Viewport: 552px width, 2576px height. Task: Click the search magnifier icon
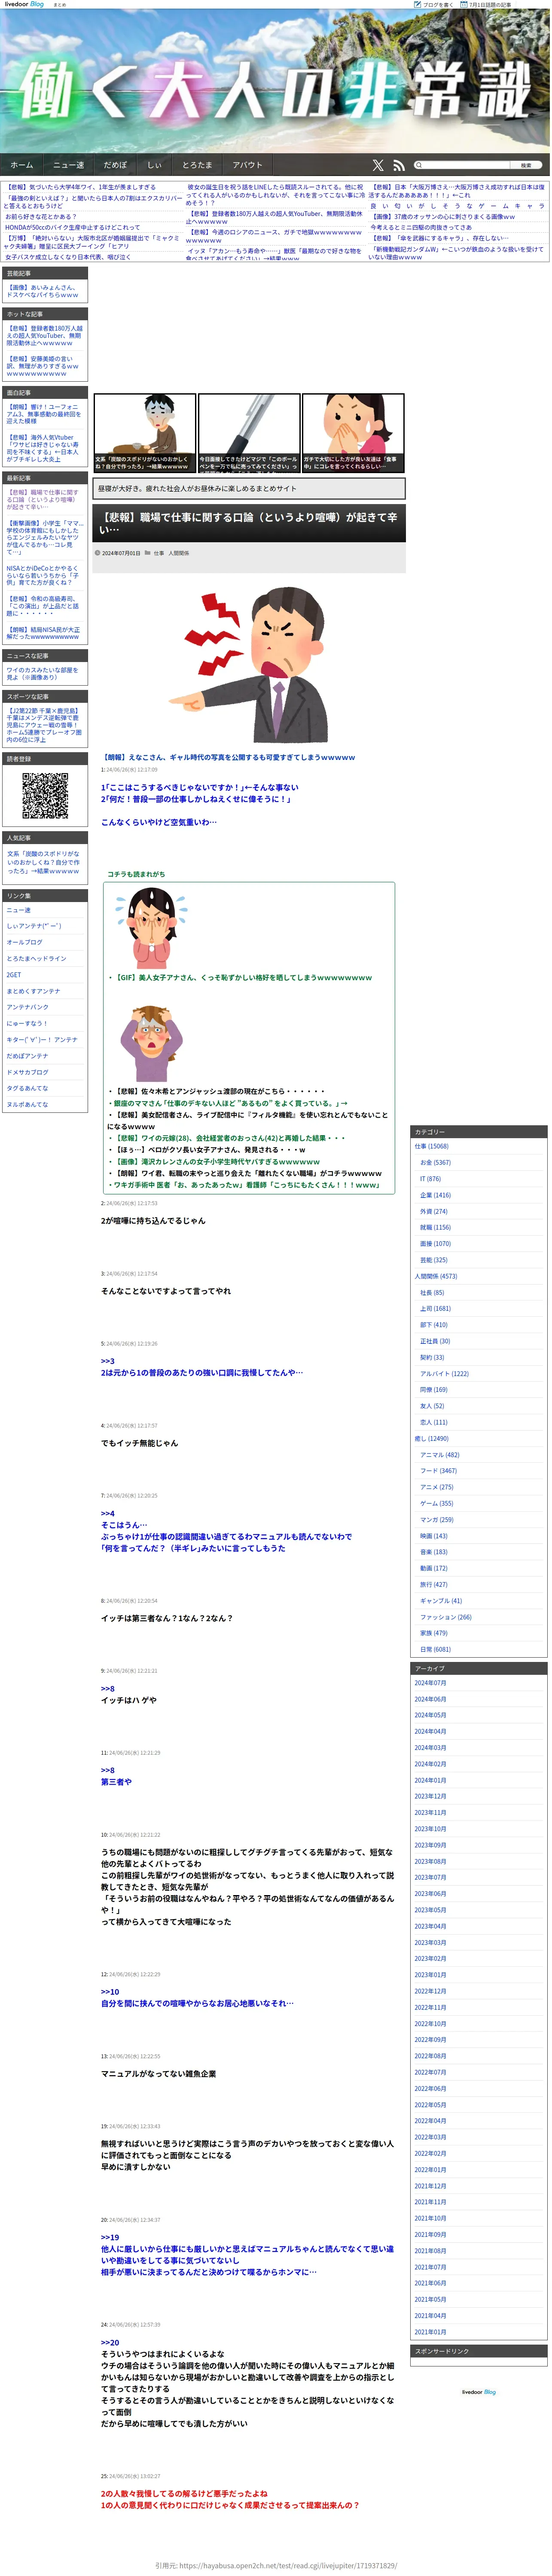click(x=419, y=165)
